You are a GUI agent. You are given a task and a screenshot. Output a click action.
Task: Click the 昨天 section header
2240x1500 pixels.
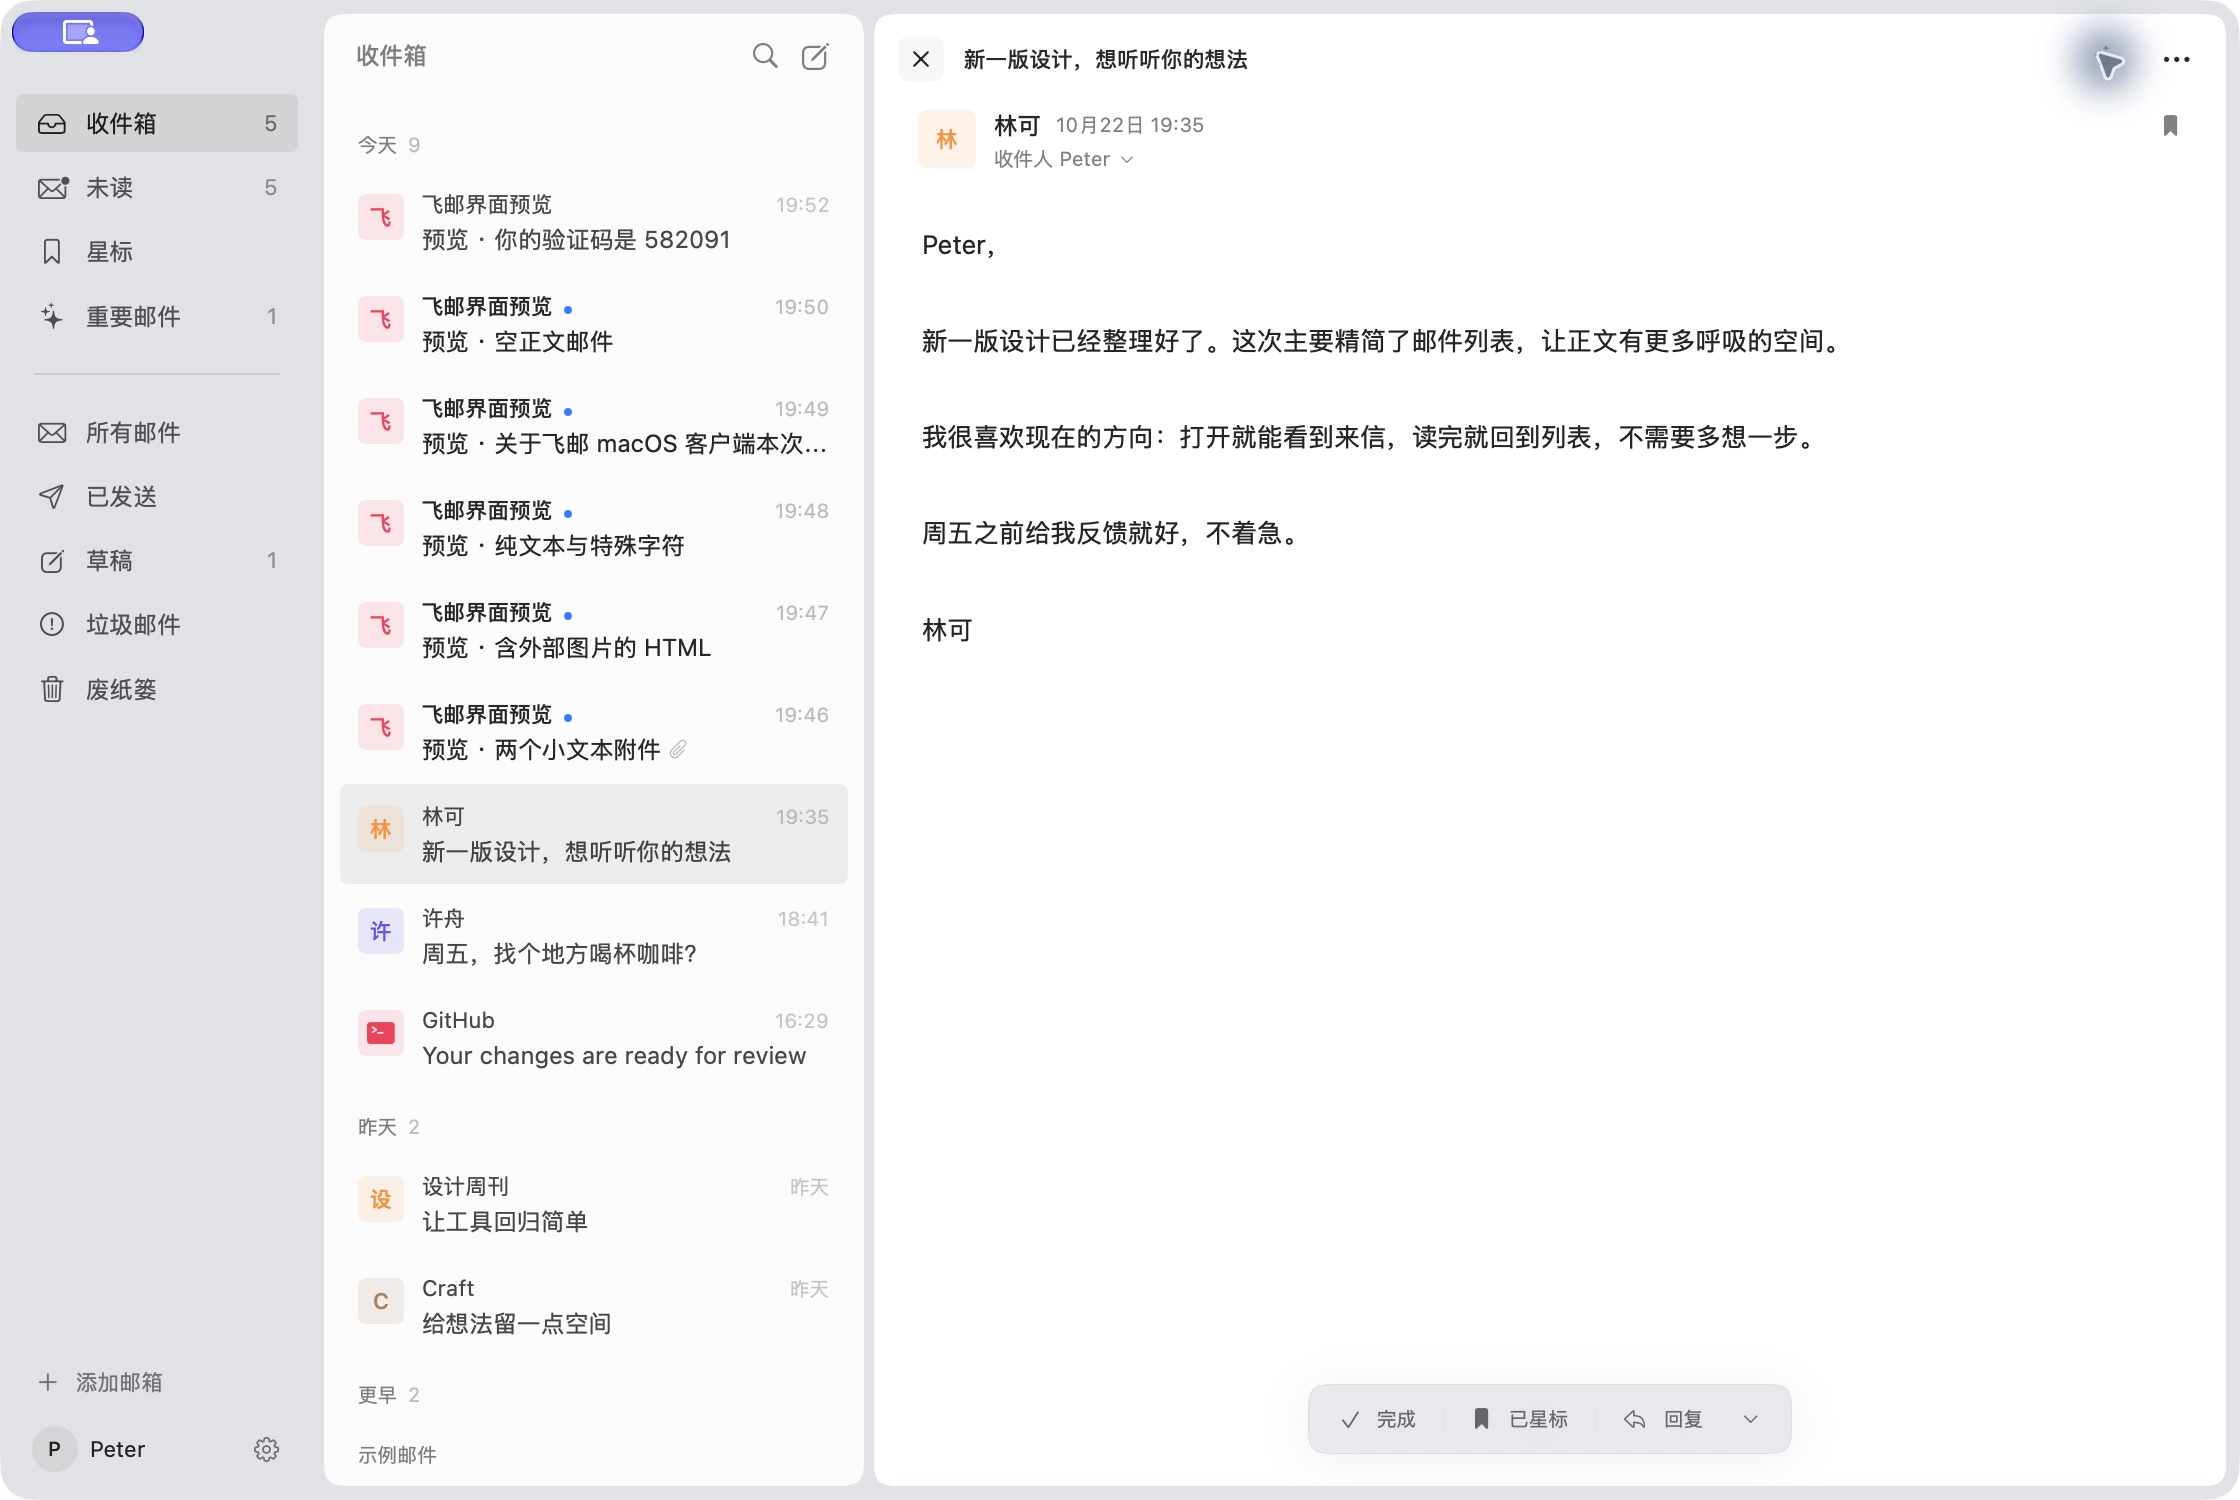(x=389, y=1127)
